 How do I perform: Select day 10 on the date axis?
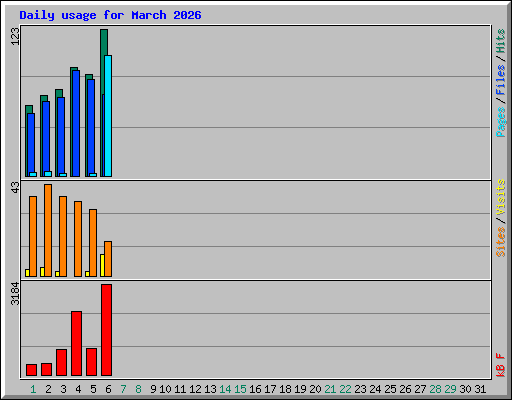[x=165, y=389]
